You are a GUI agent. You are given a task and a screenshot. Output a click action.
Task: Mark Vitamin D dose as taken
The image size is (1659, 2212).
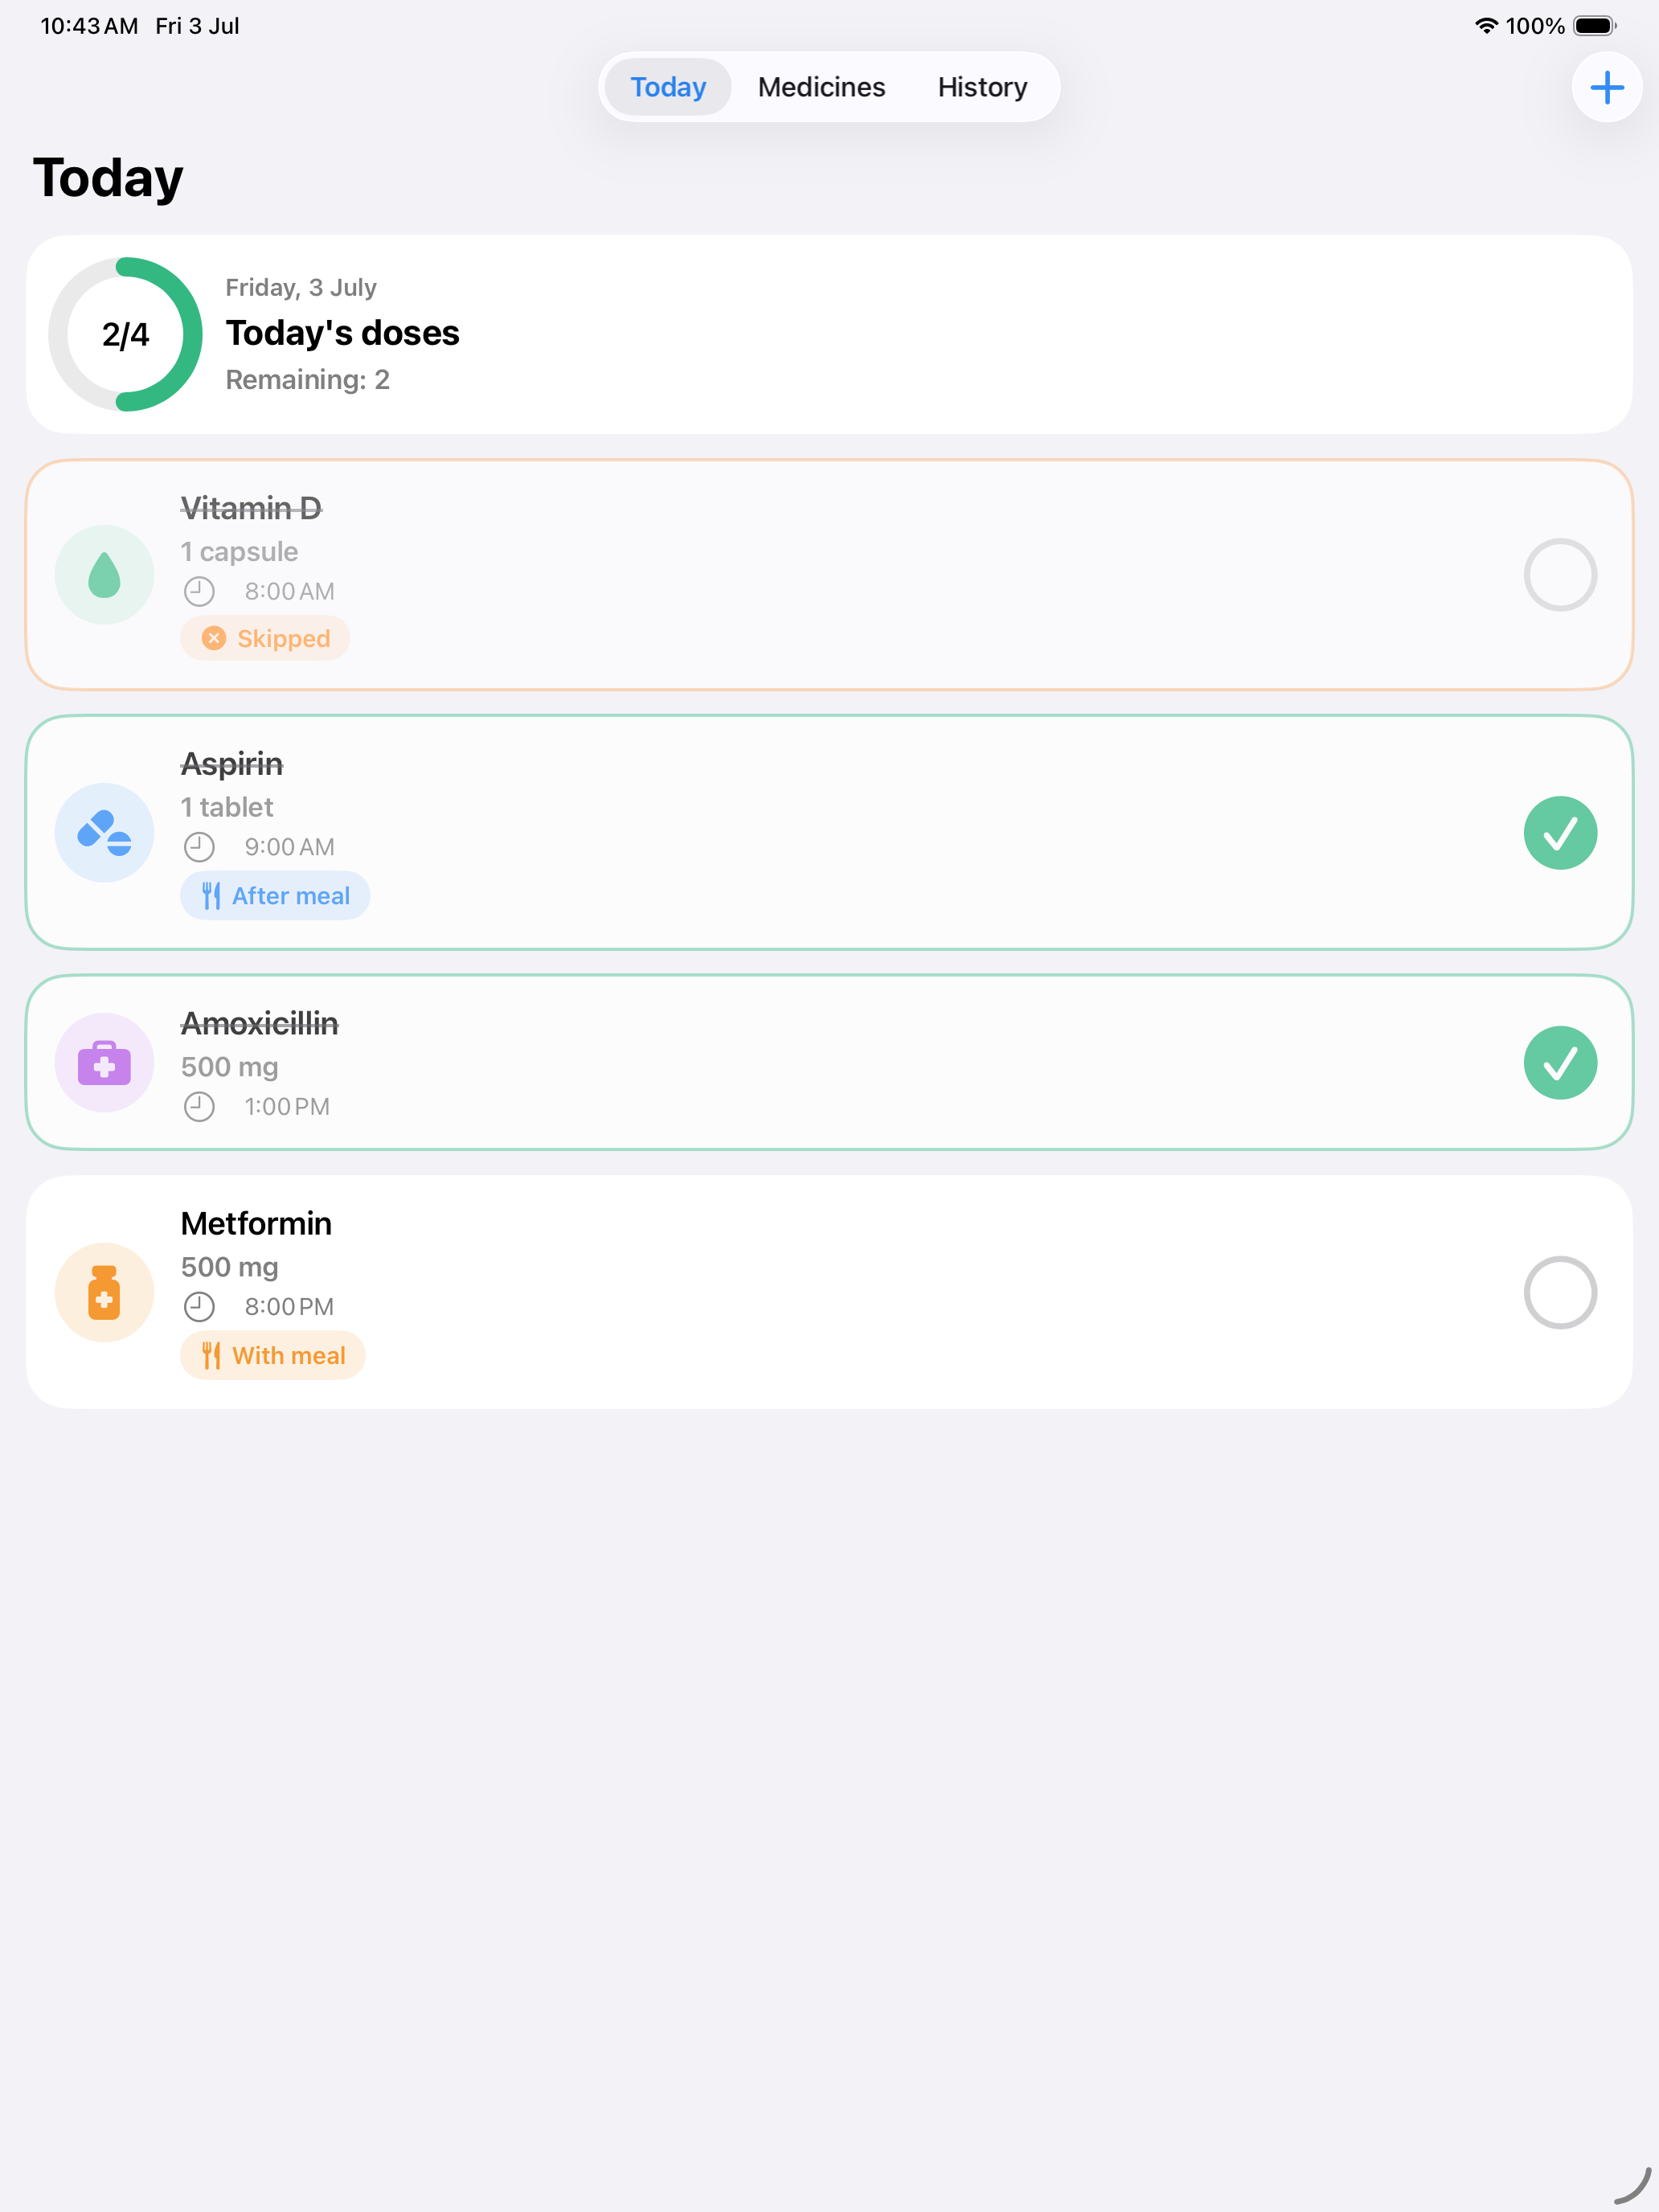tap(1560, 575)
